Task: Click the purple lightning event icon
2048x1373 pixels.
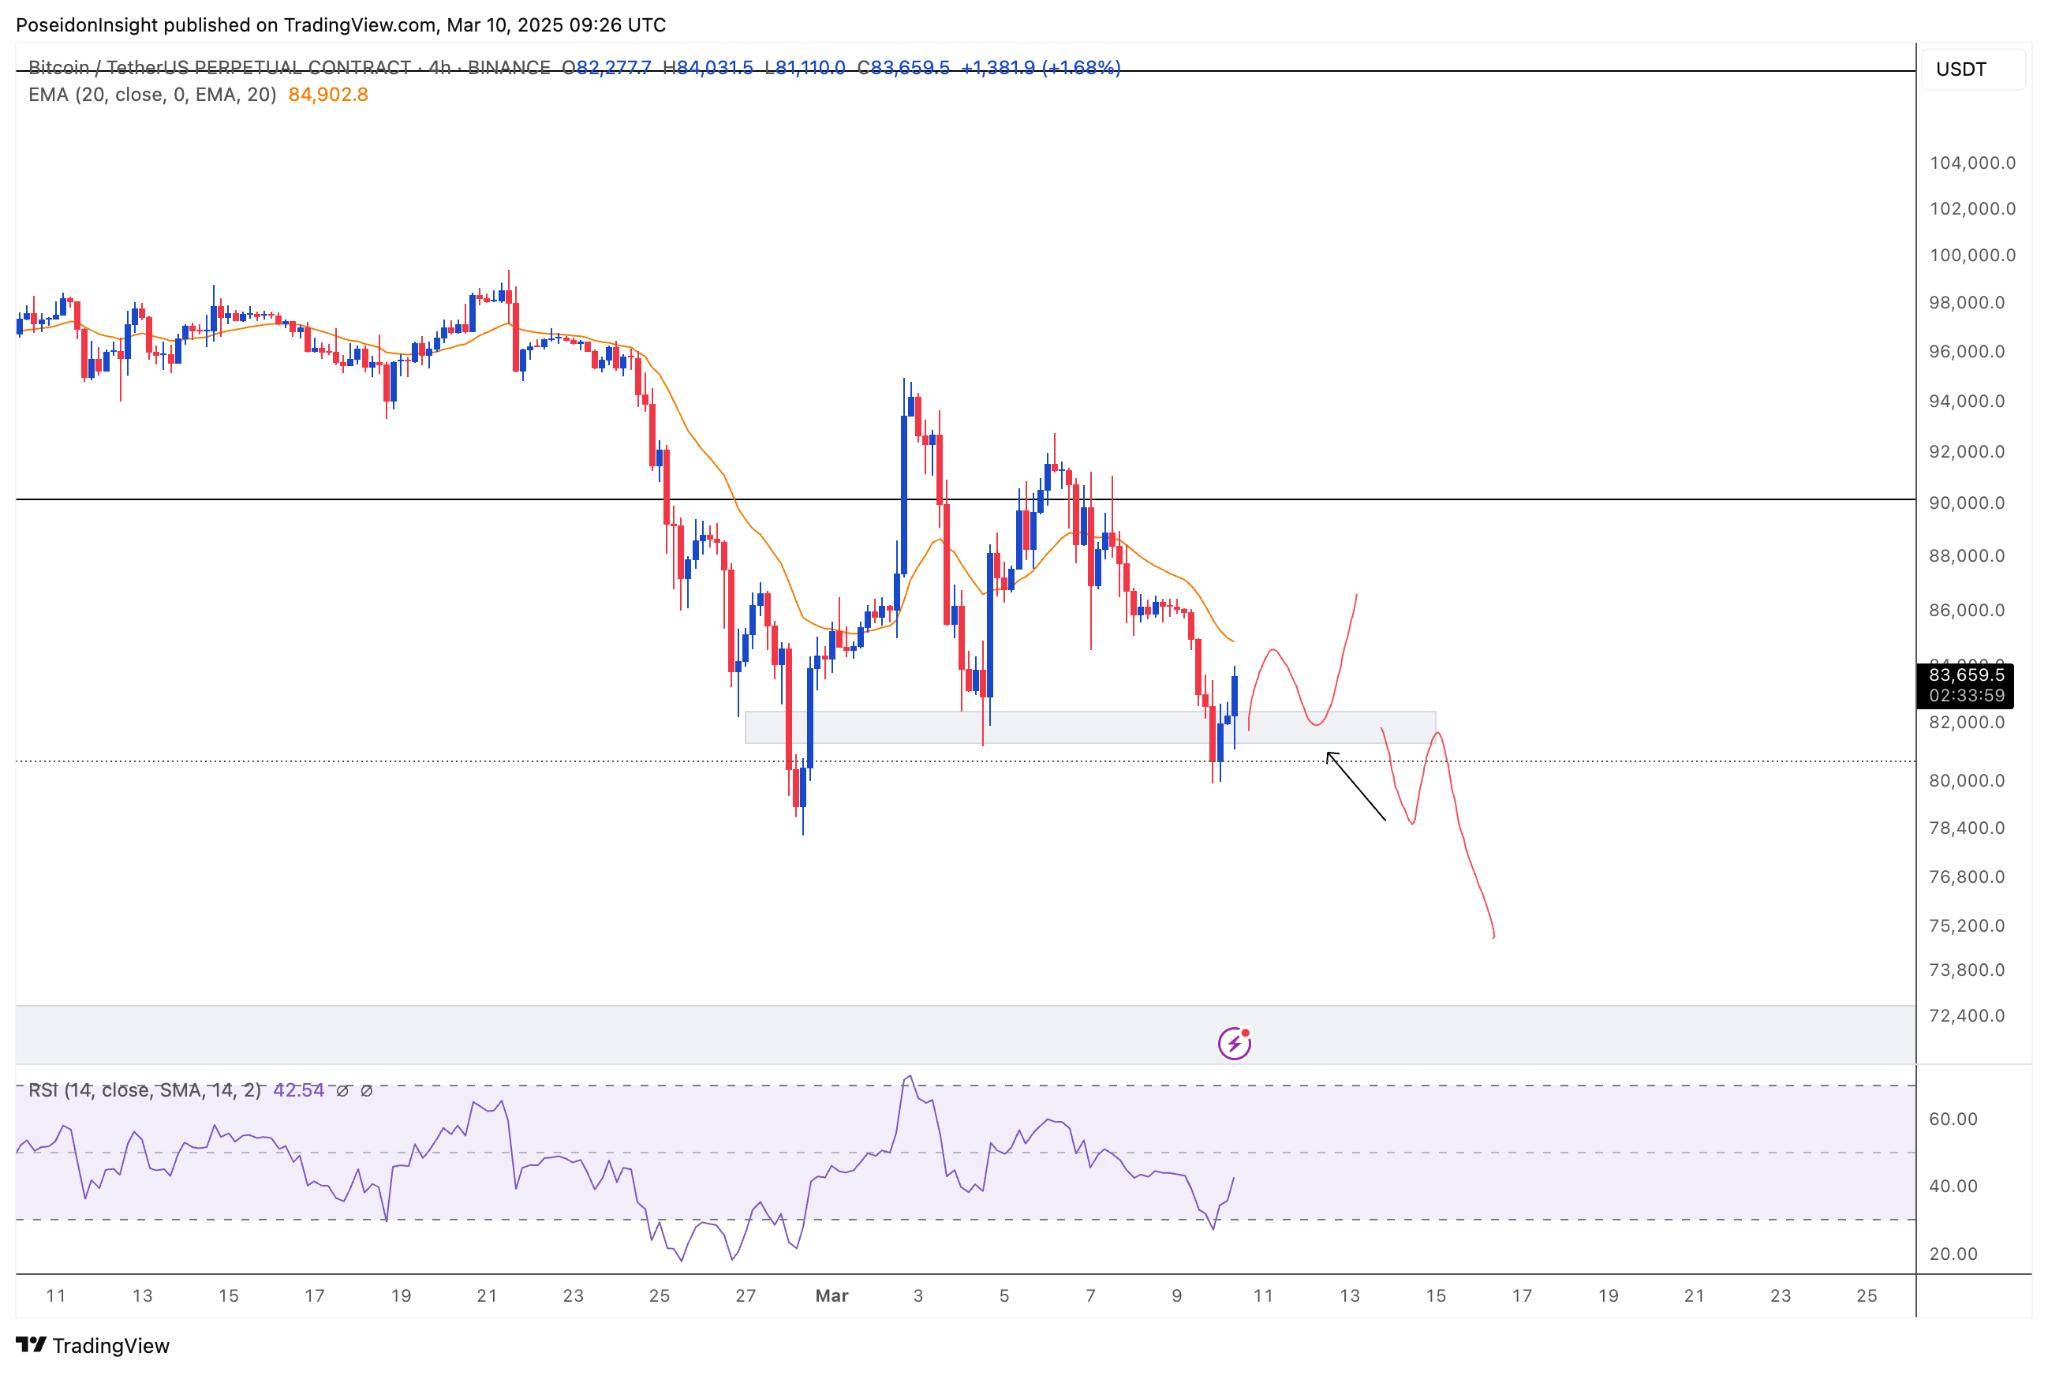Action: pyautogui.click(x=1234, y=1043)
